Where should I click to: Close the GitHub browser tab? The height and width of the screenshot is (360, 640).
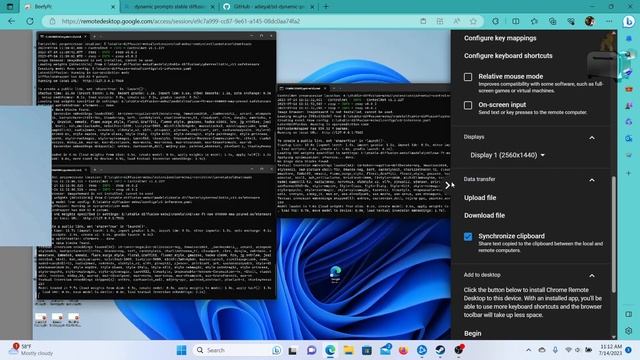point(312,7)
